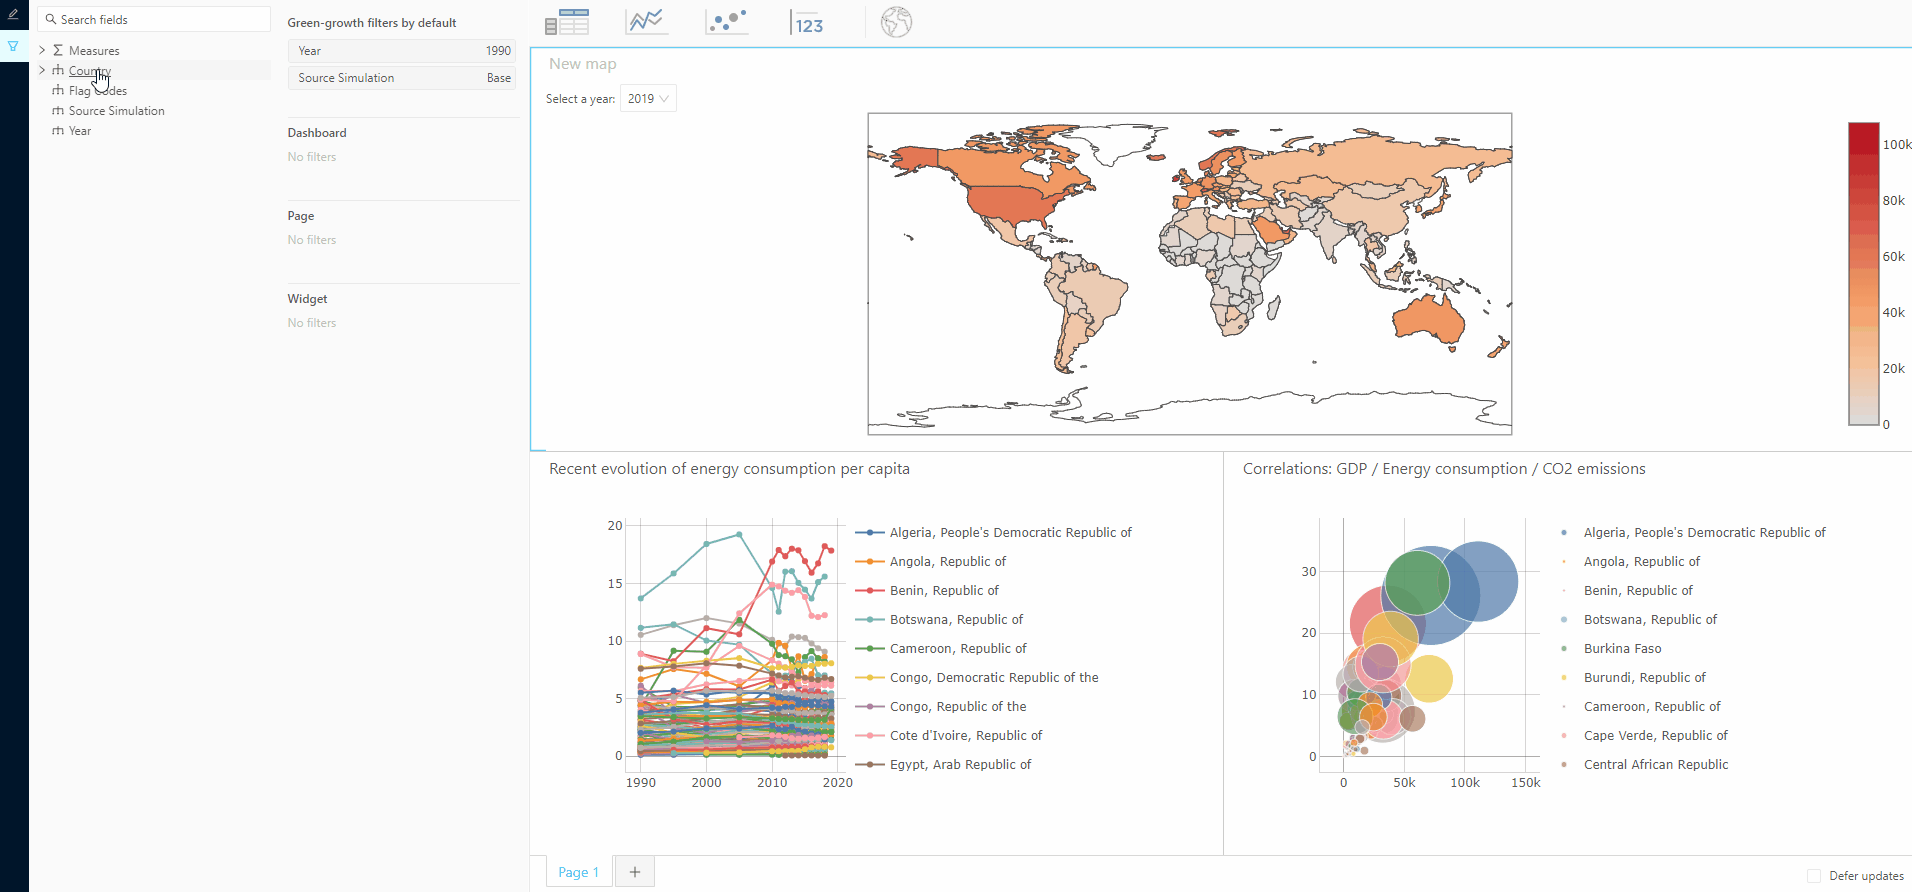Screen dimensions: 1912x892
Task: Open the pencil edit panel in sidebar
Action: [x=13, y=15]
